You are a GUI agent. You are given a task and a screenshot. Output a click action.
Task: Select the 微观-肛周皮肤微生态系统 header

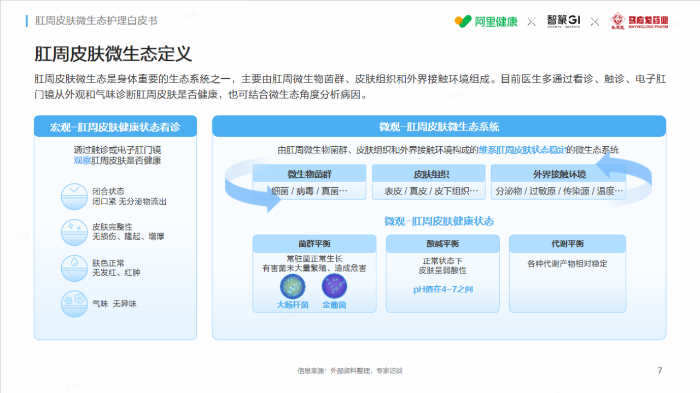[439, 126]
